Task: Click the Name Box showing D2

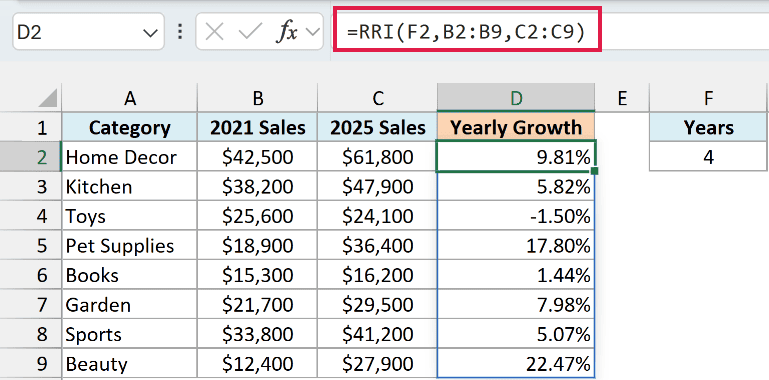Action: point(88,32)
